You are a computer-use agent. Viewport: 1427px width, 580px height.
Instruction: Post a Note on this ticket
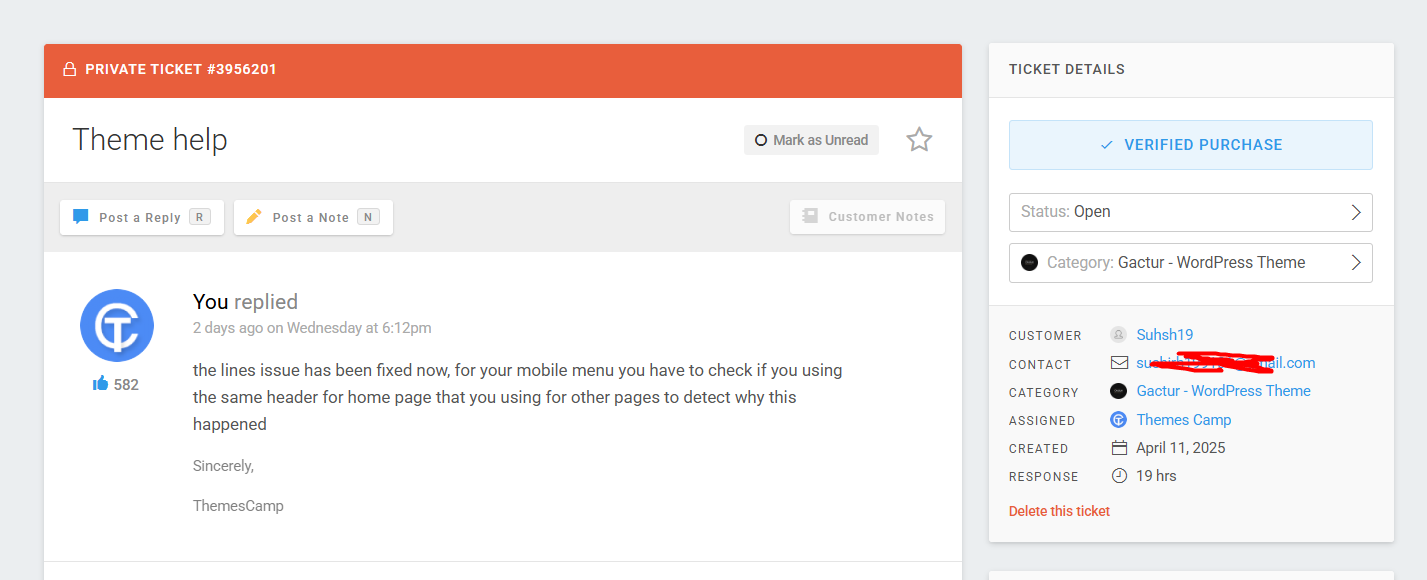(x=313, y=217)
